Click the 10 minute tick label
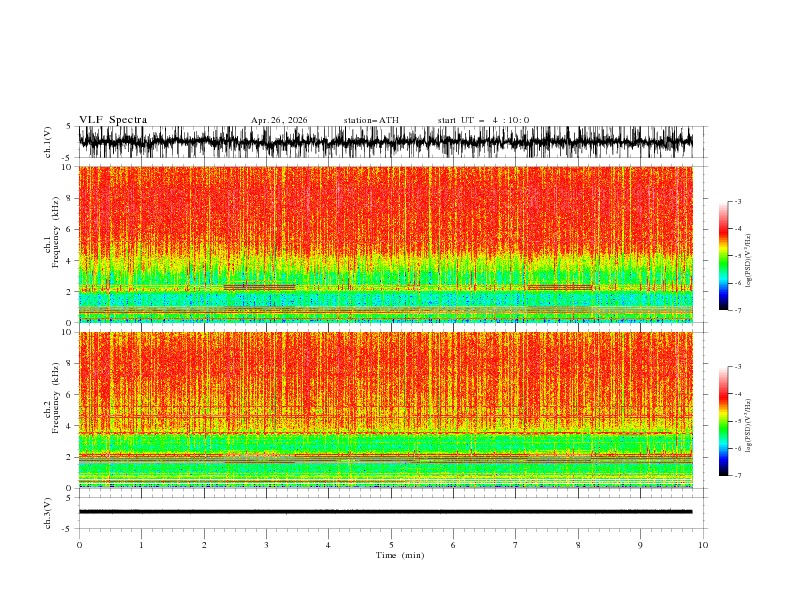The image size is (792, 612). (703, 545)
